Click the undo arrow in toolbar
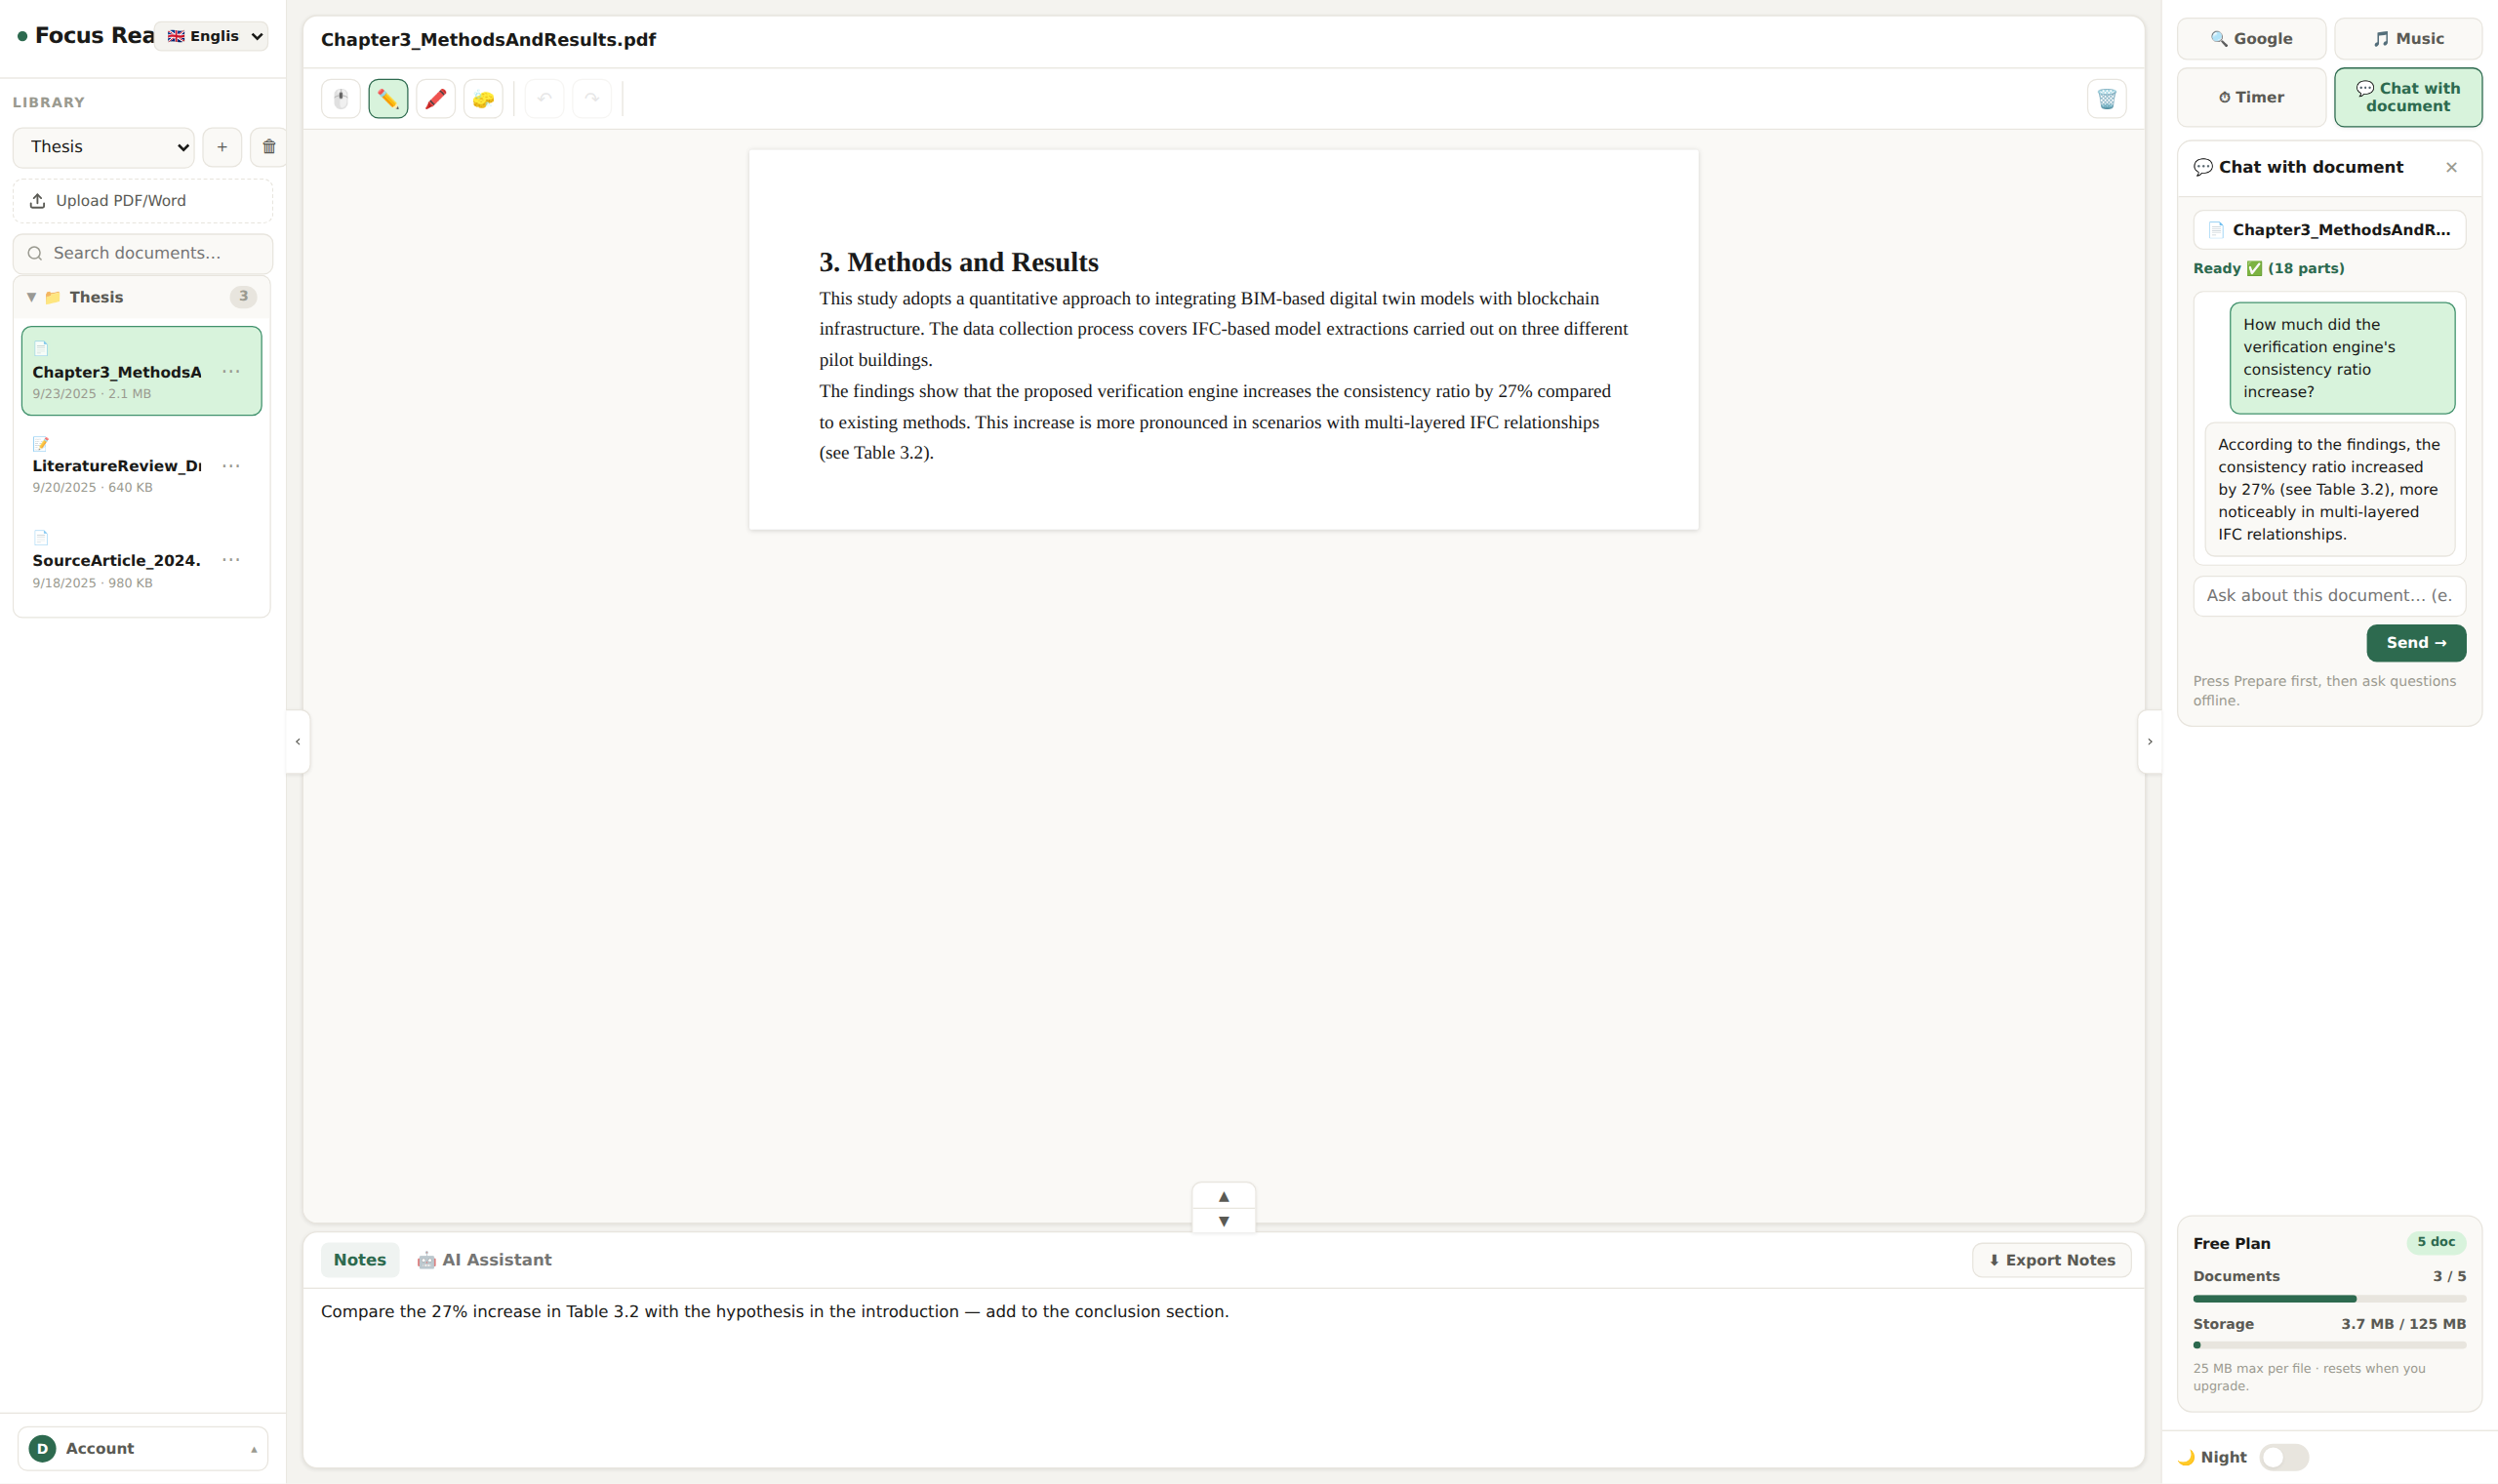 click(x=545, y=99)
